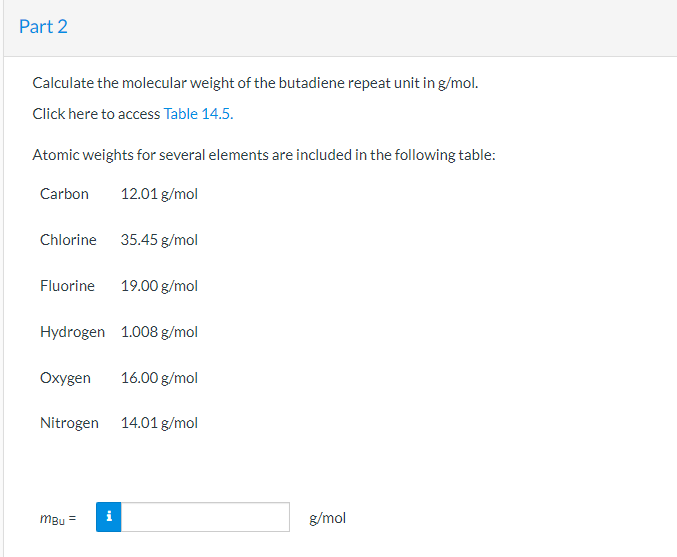Click the 14.01 g/mol value
Image resolution: width=677 pixels, height=557 pixels.
(159, 423)
